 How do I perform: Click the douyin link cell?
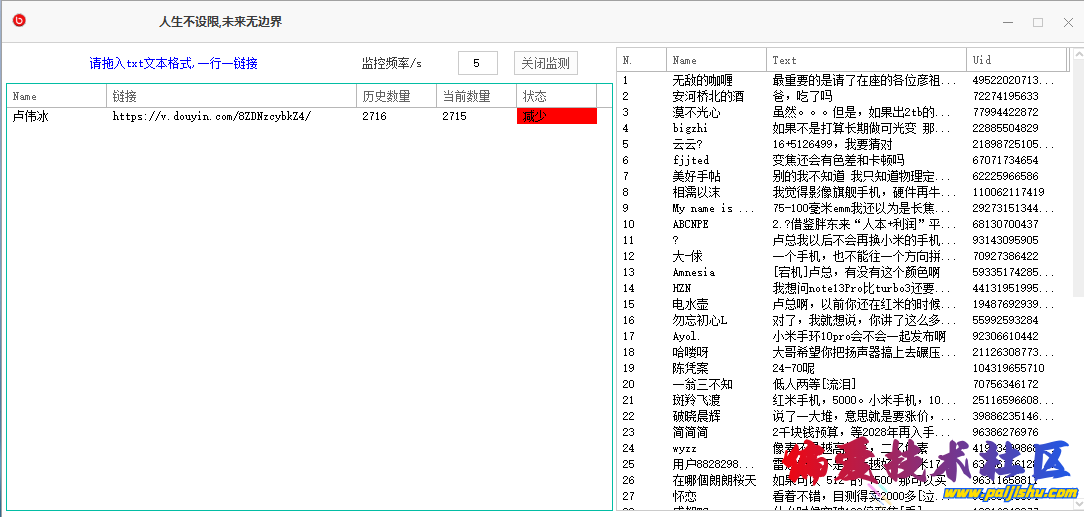coord(211,116)
